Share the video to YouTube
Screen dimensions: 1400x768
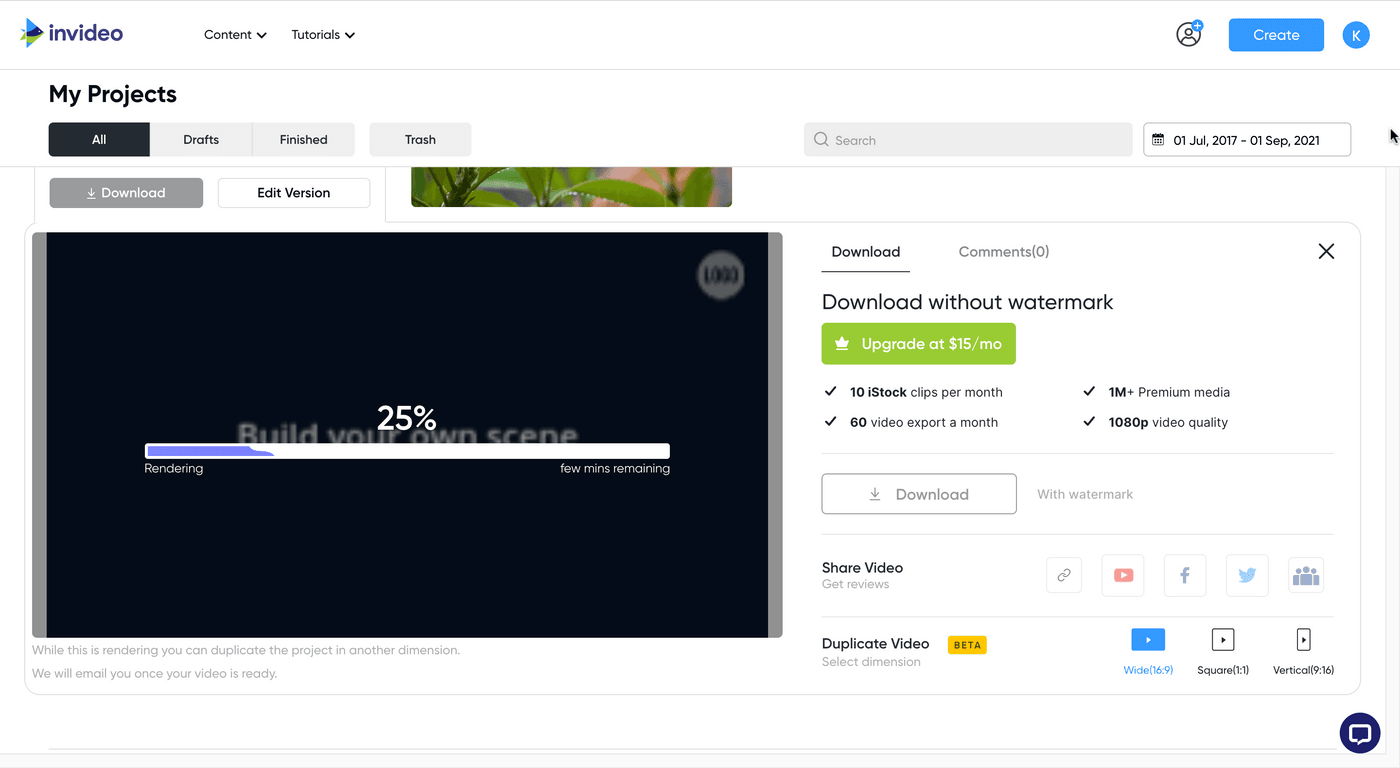pyautogui.click(x=1122, y=575)
